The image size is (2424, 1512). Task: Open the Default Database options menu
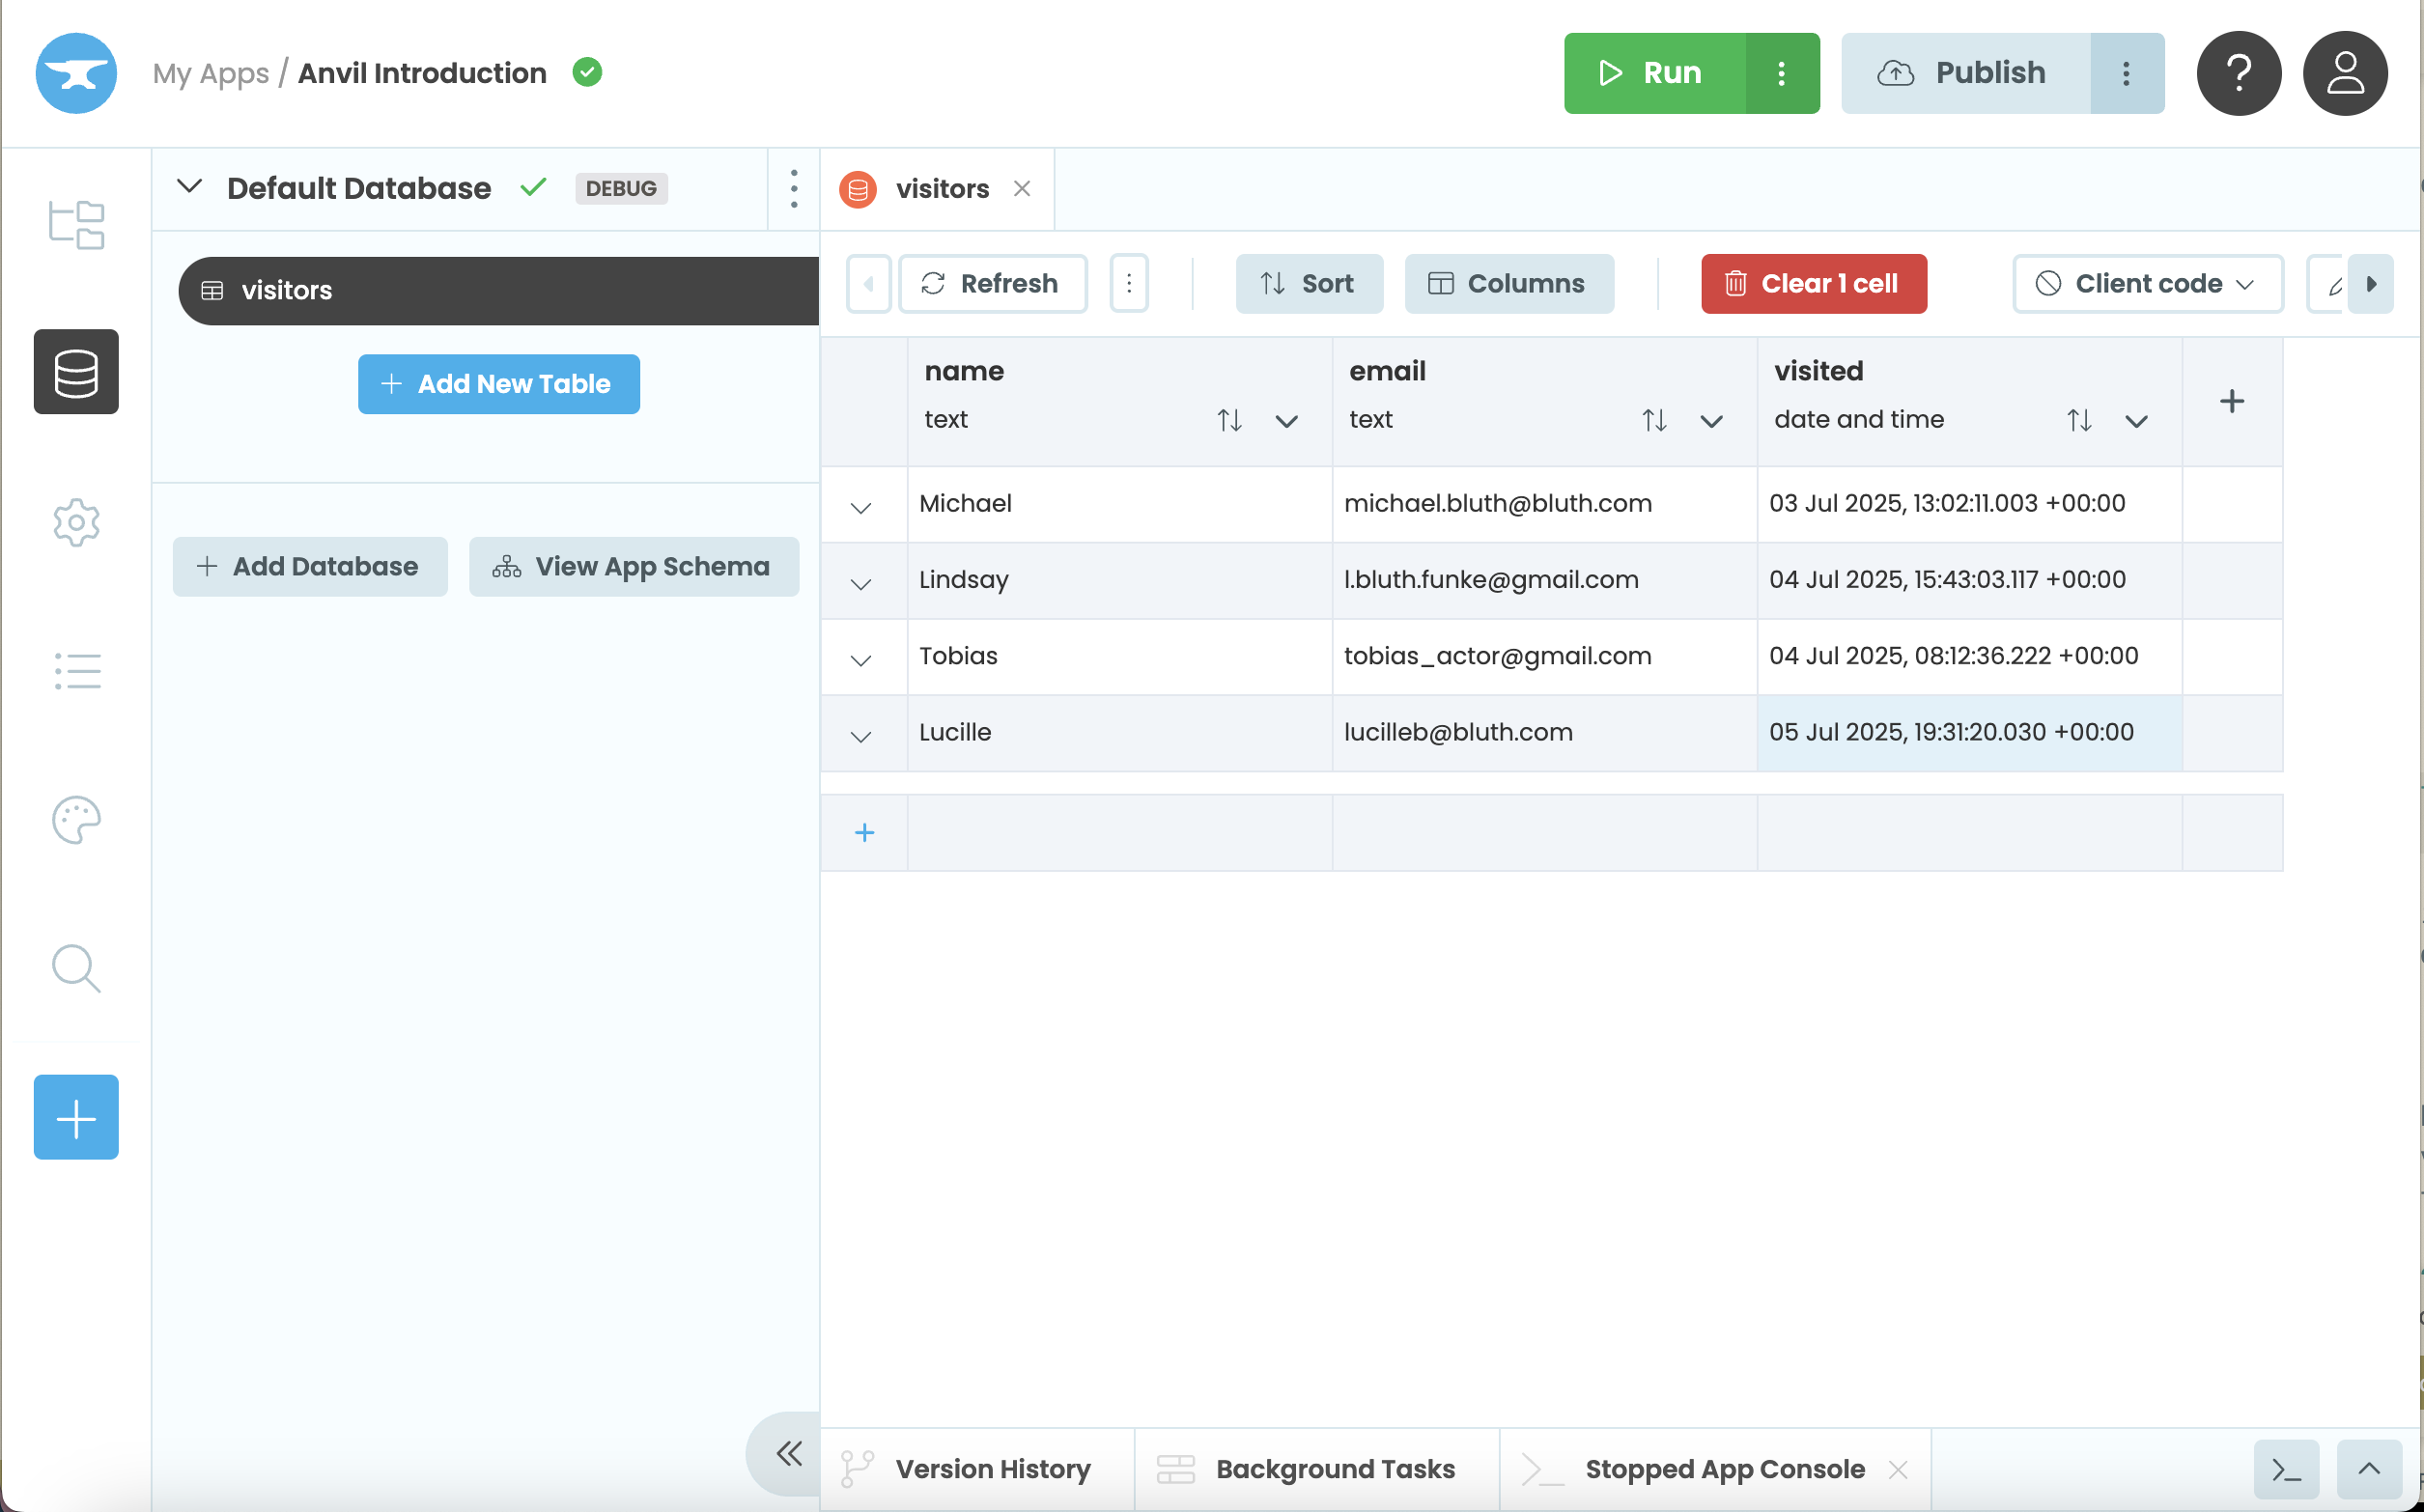pyautogui.click(x=792, y=188)
